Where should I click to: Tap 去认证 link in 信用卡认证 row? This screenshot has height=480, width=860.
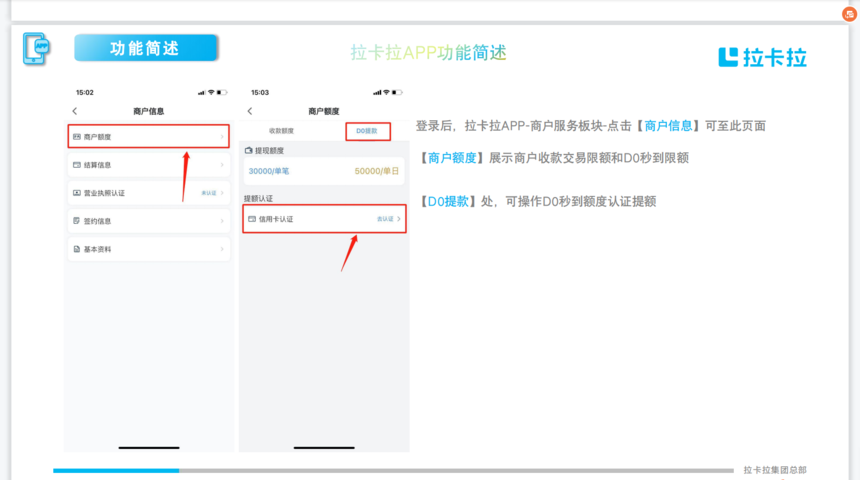tap(385, 219)
